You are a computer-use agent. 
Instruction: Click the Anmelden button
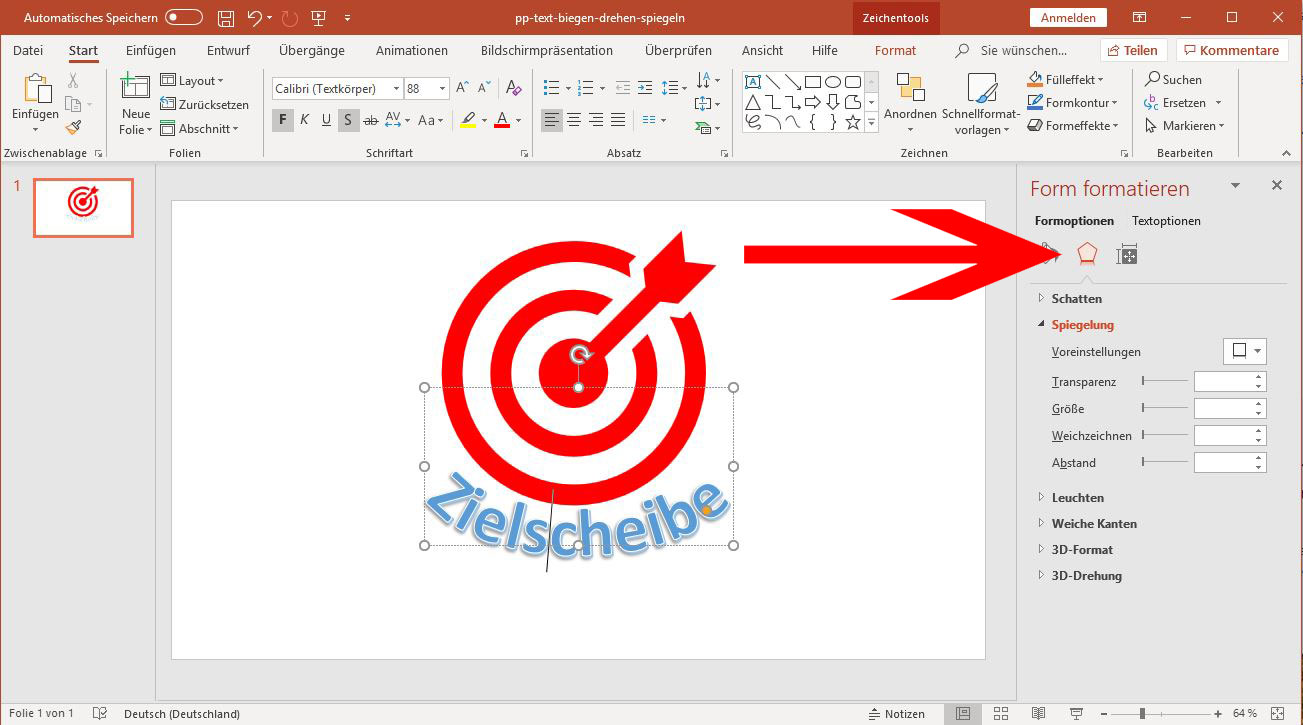coord(1068,17)
